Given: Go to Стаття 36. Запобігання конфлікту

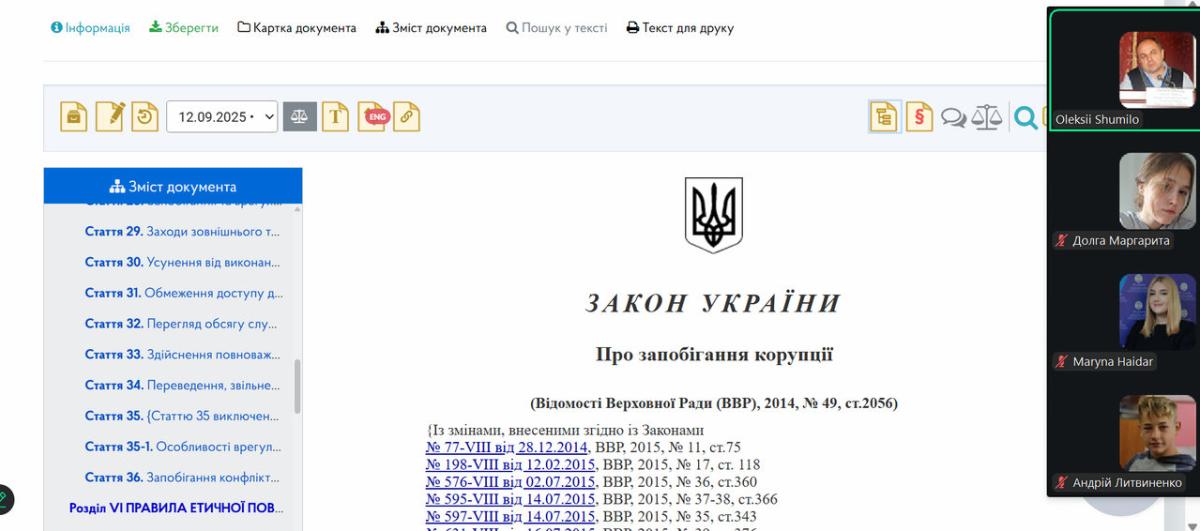Looking at the screenshot, I should [182, 477].
